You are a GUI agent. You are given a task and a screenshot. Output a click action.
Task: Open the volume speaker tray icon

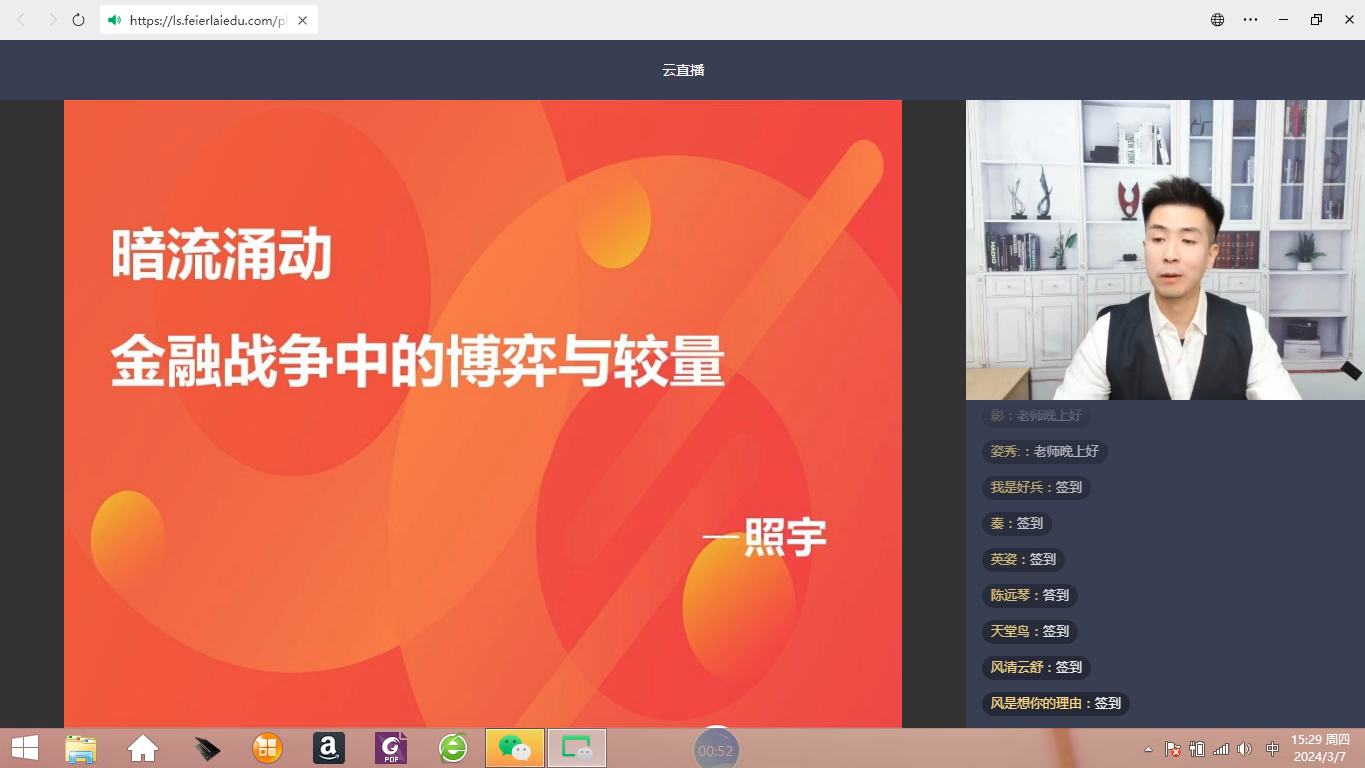(1244, 749)
